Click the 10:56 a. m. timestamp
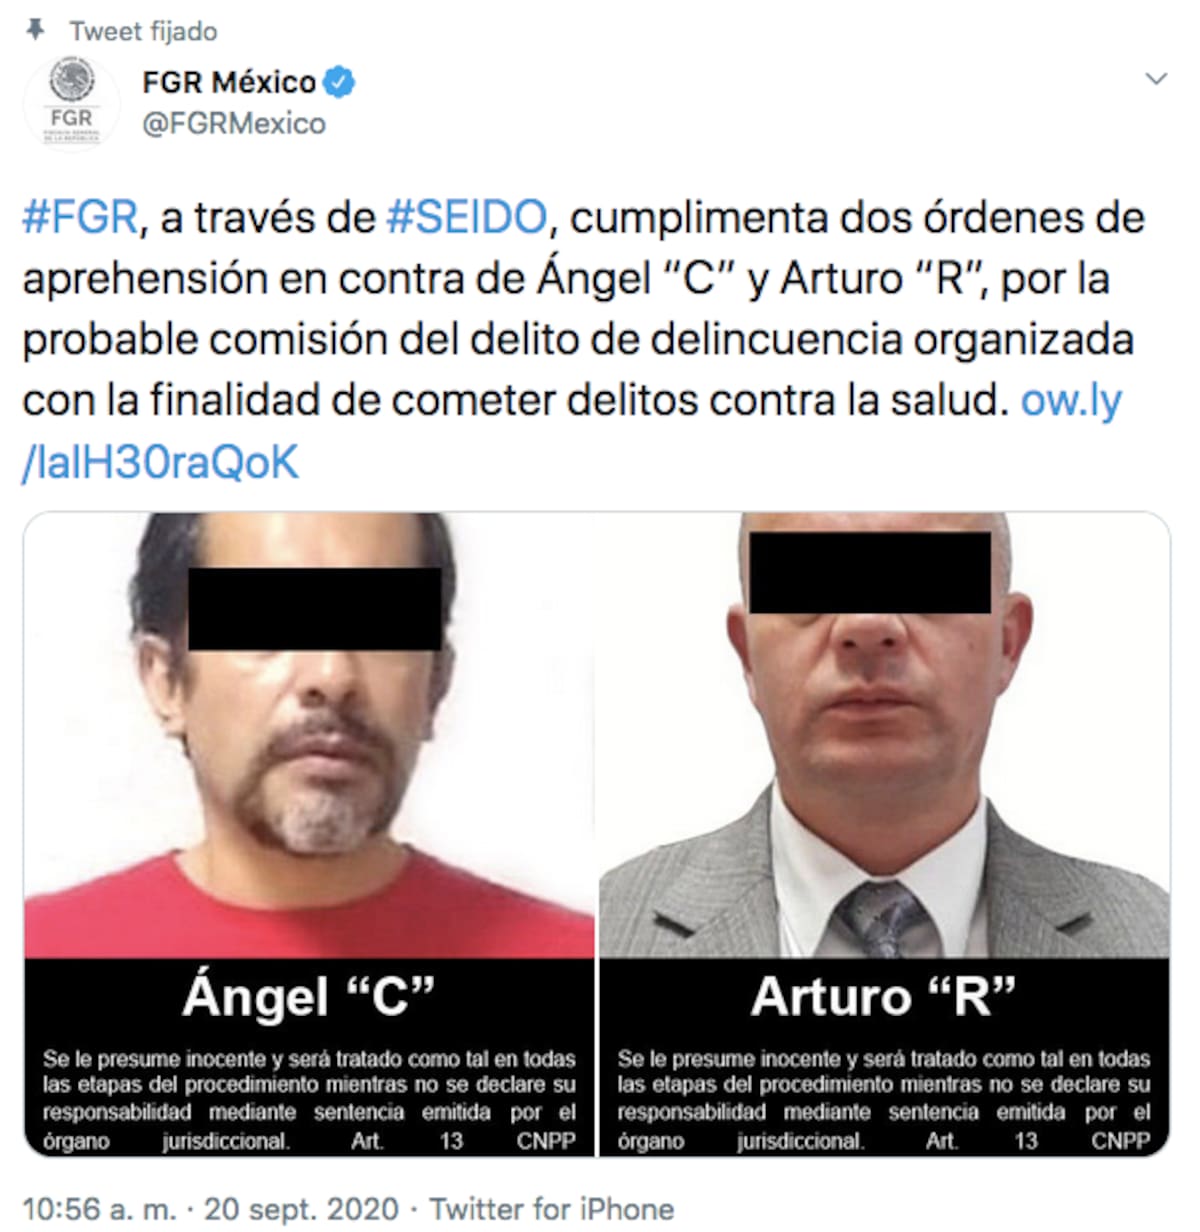This screenshot has width=1200, height=1232. [x=99, y=1209]
